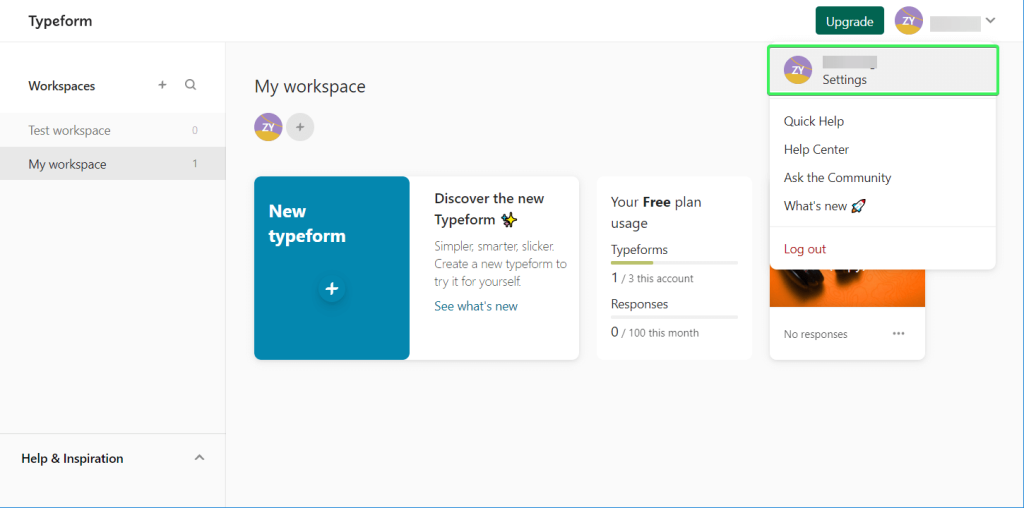This screenshot has width=1024, height=508.
Task: Select Test workspace in the sidebar
Action: 70,130
